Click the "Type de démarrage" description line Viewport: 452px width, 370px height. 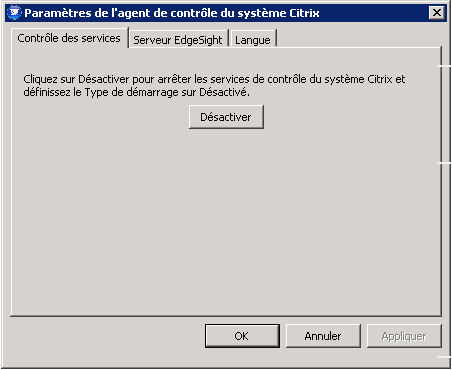point(136,92)
